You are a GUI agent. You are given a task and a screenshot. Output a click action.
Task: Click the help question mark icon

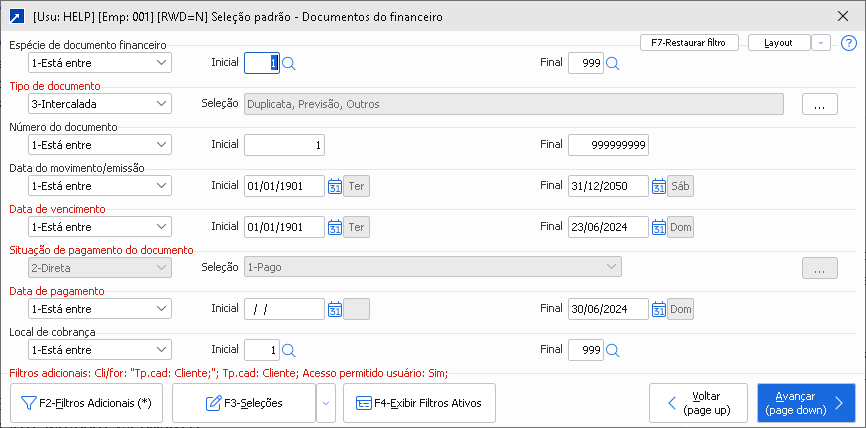tap(849, 43)
